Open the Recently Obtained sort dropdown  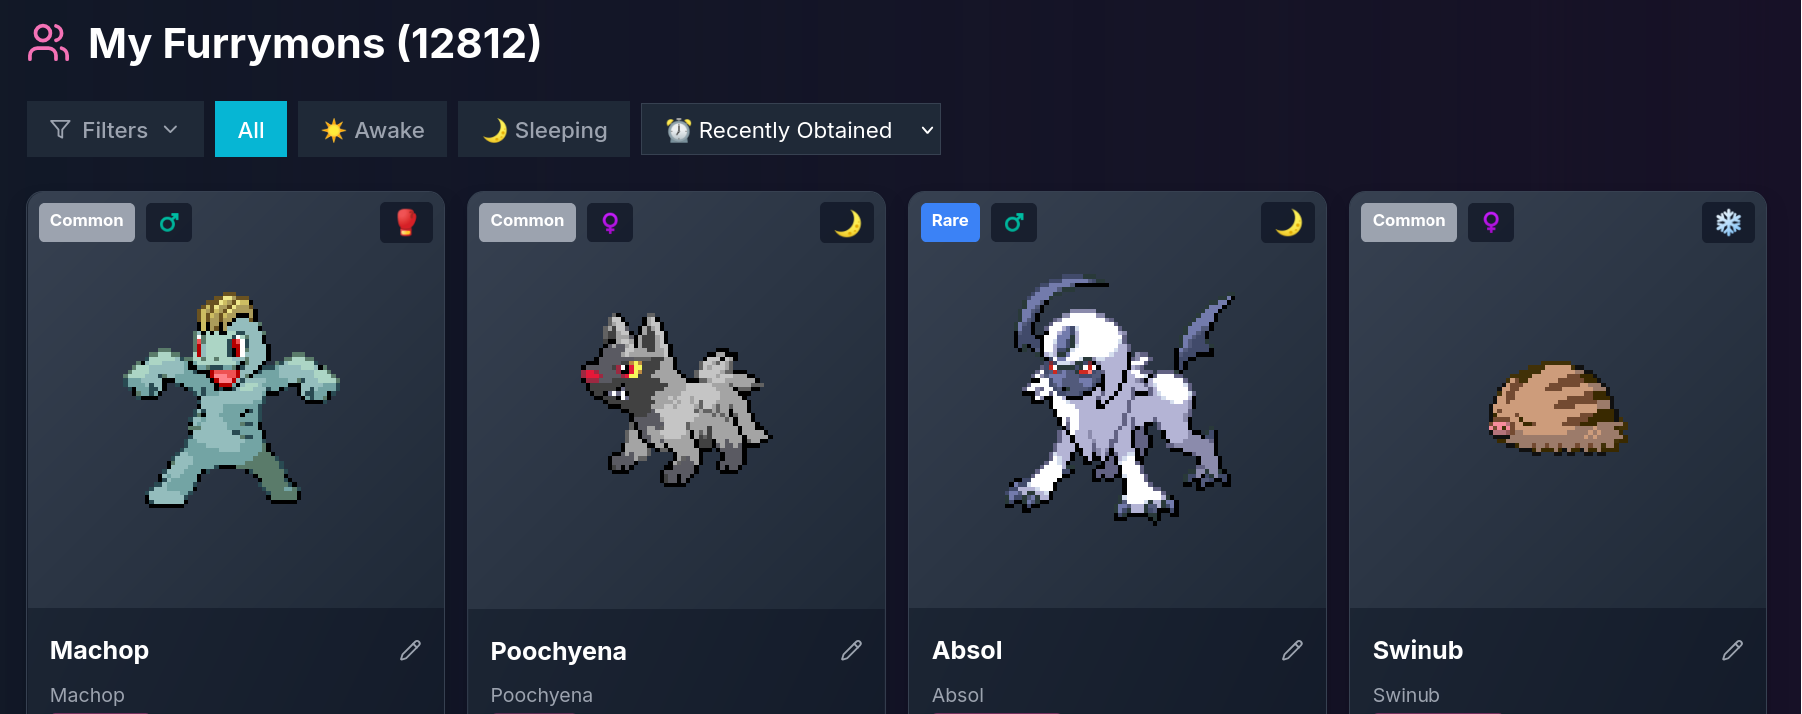(x=791, y=129)
